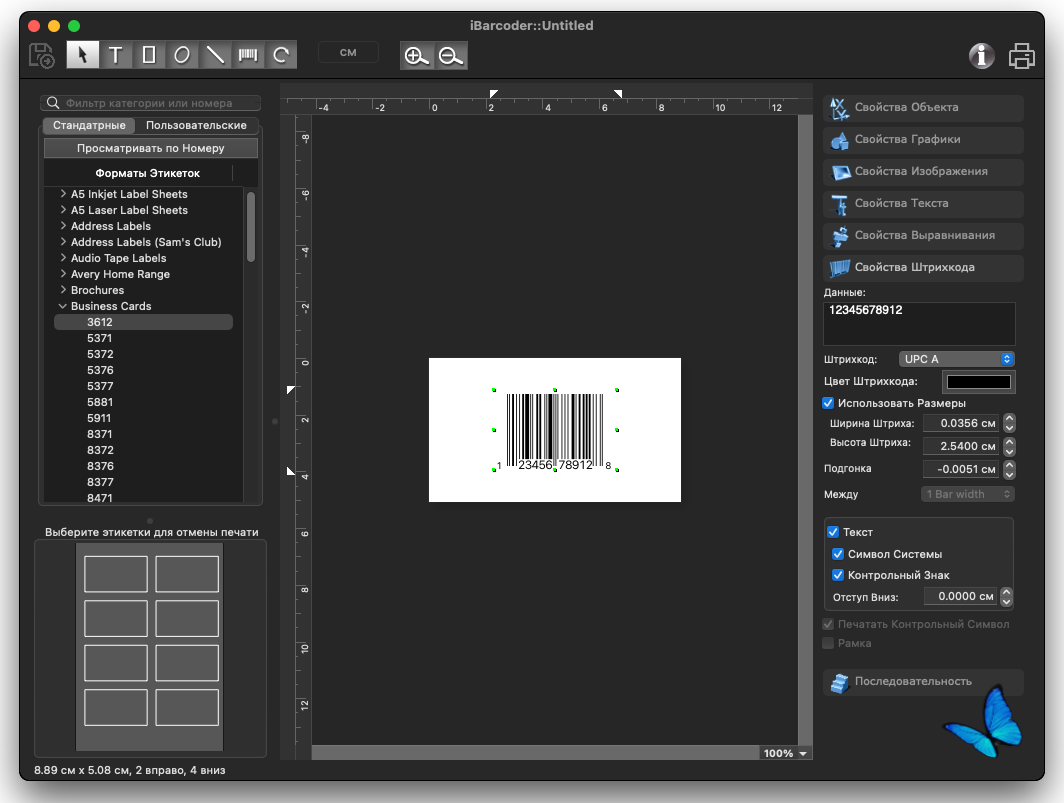Select the Rectangle tool
Viewport: 1064px width, 803px height.
pos(148,55)
